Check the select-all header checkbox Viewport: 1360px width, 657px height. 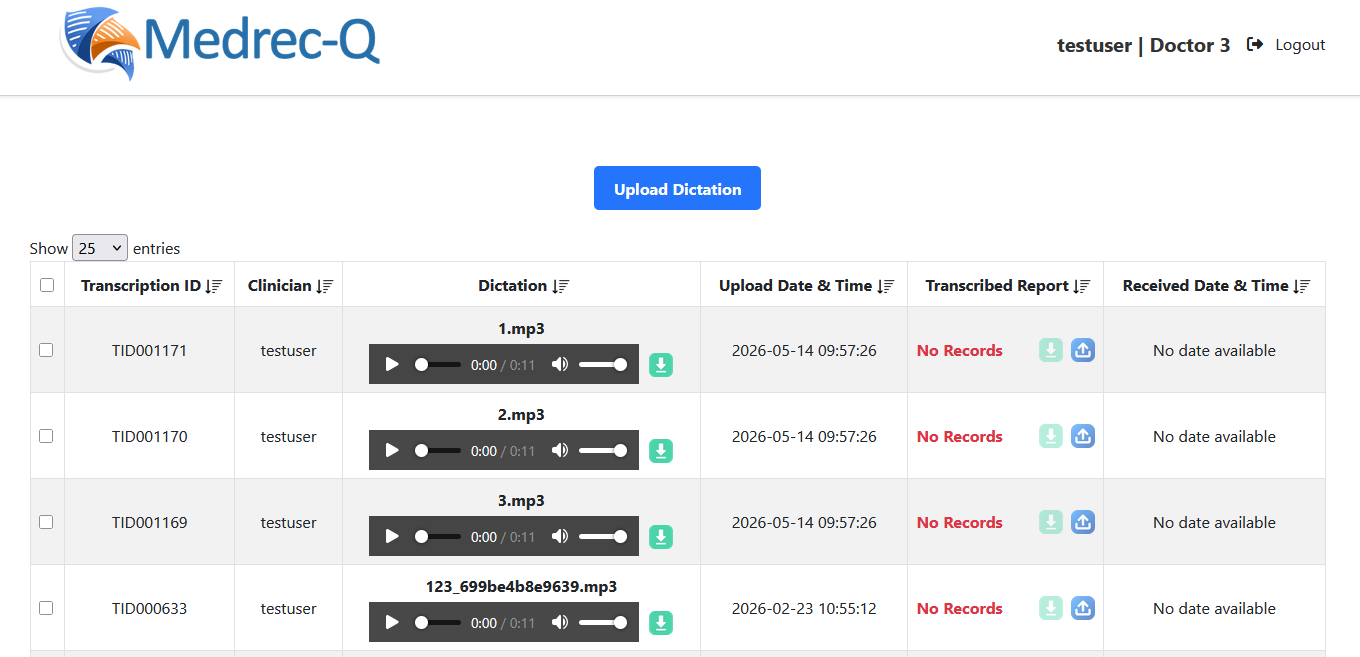tap(47, 285)
